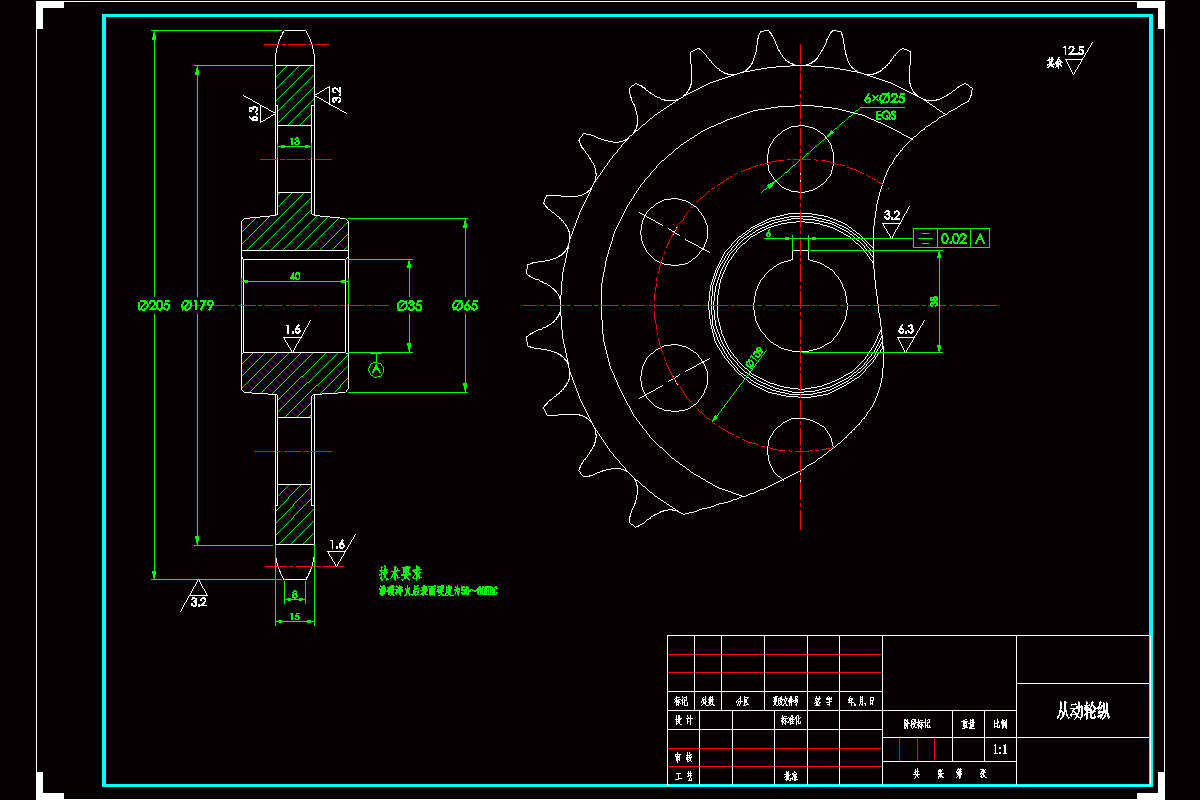Select the 40 hub width dimension
This screenshot has height=800, width=1200.
tap(295, 275)
